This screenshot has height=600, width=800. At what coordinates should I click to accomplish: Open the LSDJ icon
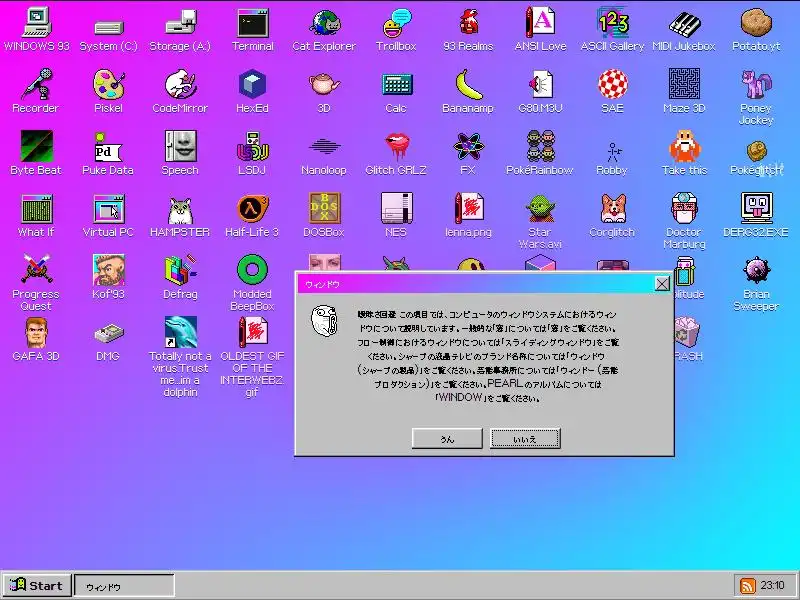[253, 146]
